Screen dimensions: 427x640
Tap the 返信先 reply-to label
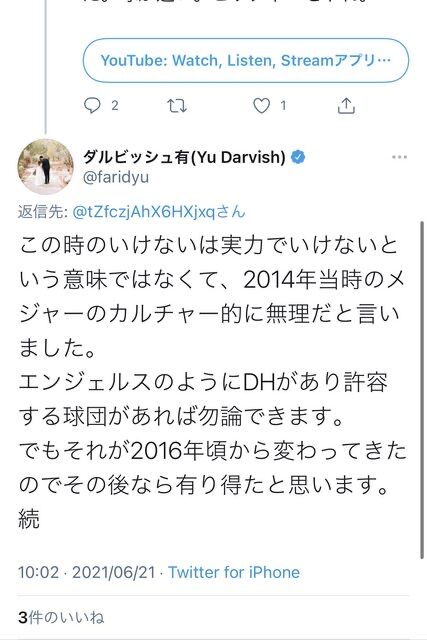[42, 212]
